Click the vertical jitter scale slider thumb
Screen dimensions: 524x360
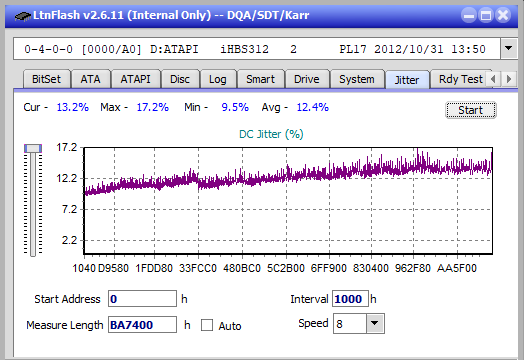tap(33, 148)
